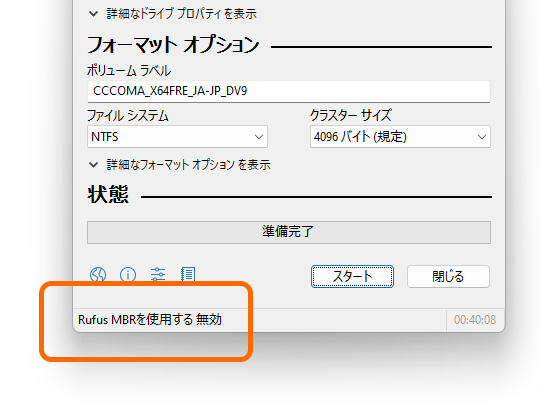Expand 詳細なフォーマット オプション を表示 section
The height and width of the screenshot is (405, 540).
click(x=179, y=165)
